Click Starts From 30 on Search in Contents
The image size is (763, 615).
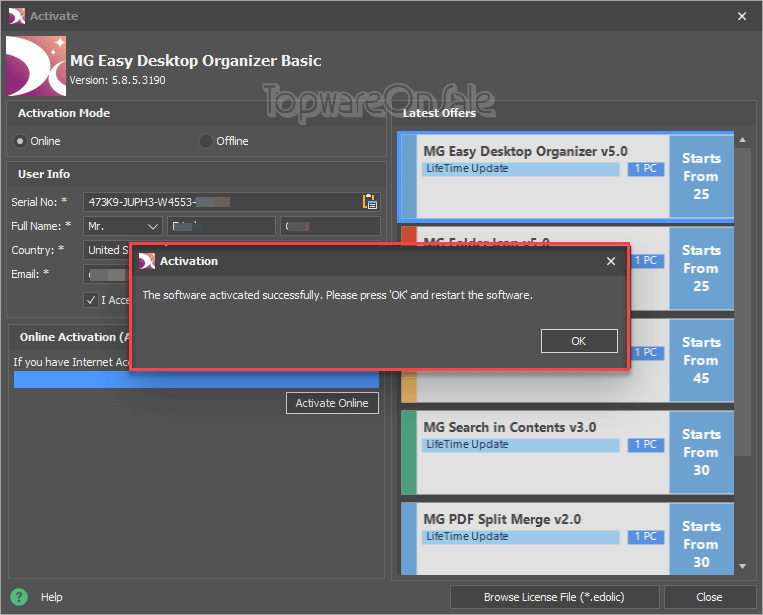(x=701, y=452)
